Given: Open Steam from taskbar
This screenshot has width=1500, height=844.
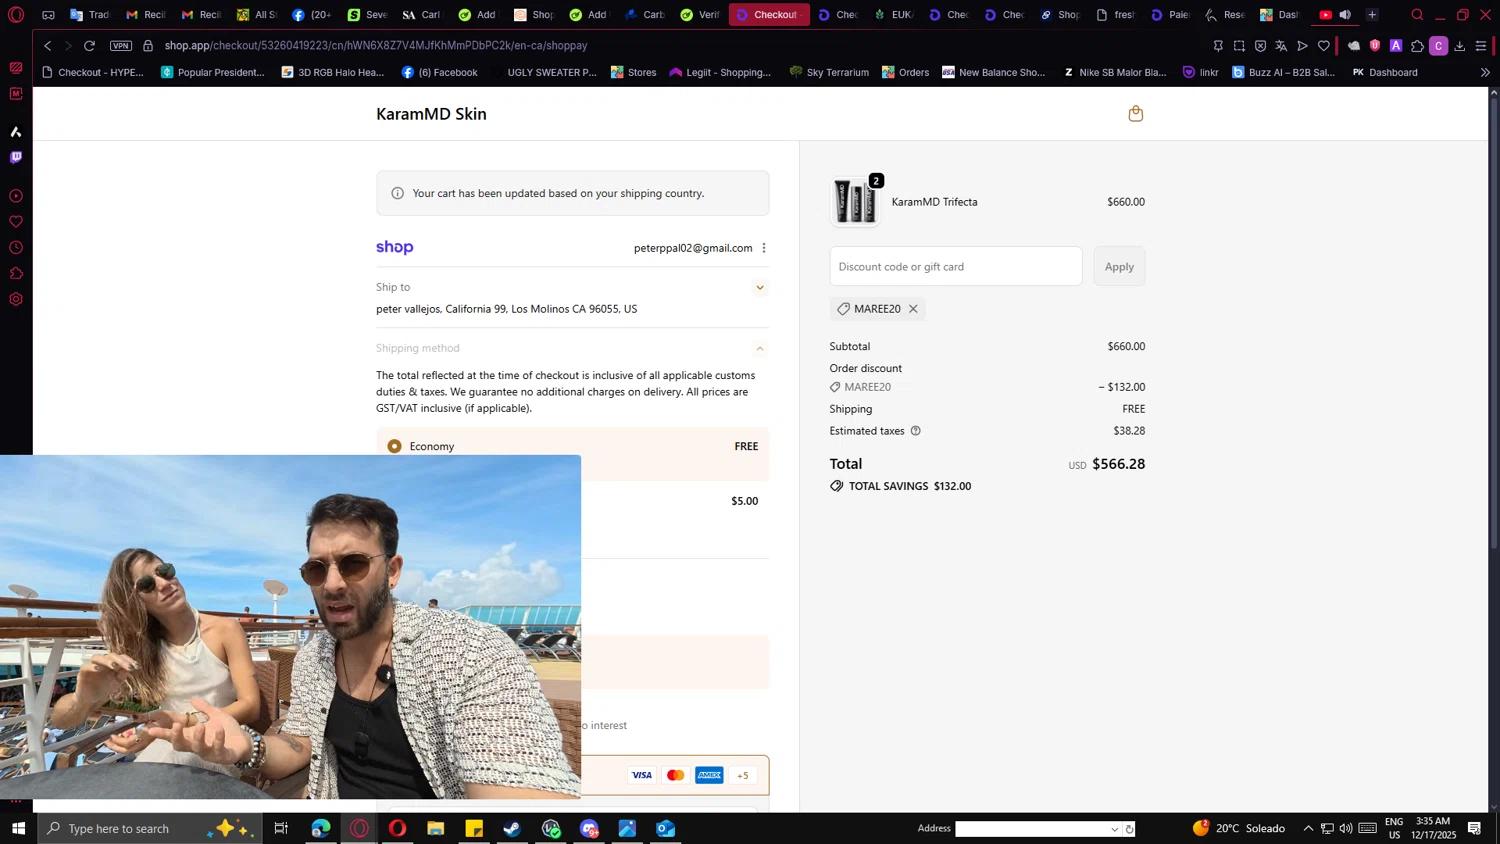Looking at the screenshot, I should click(512, 828).
